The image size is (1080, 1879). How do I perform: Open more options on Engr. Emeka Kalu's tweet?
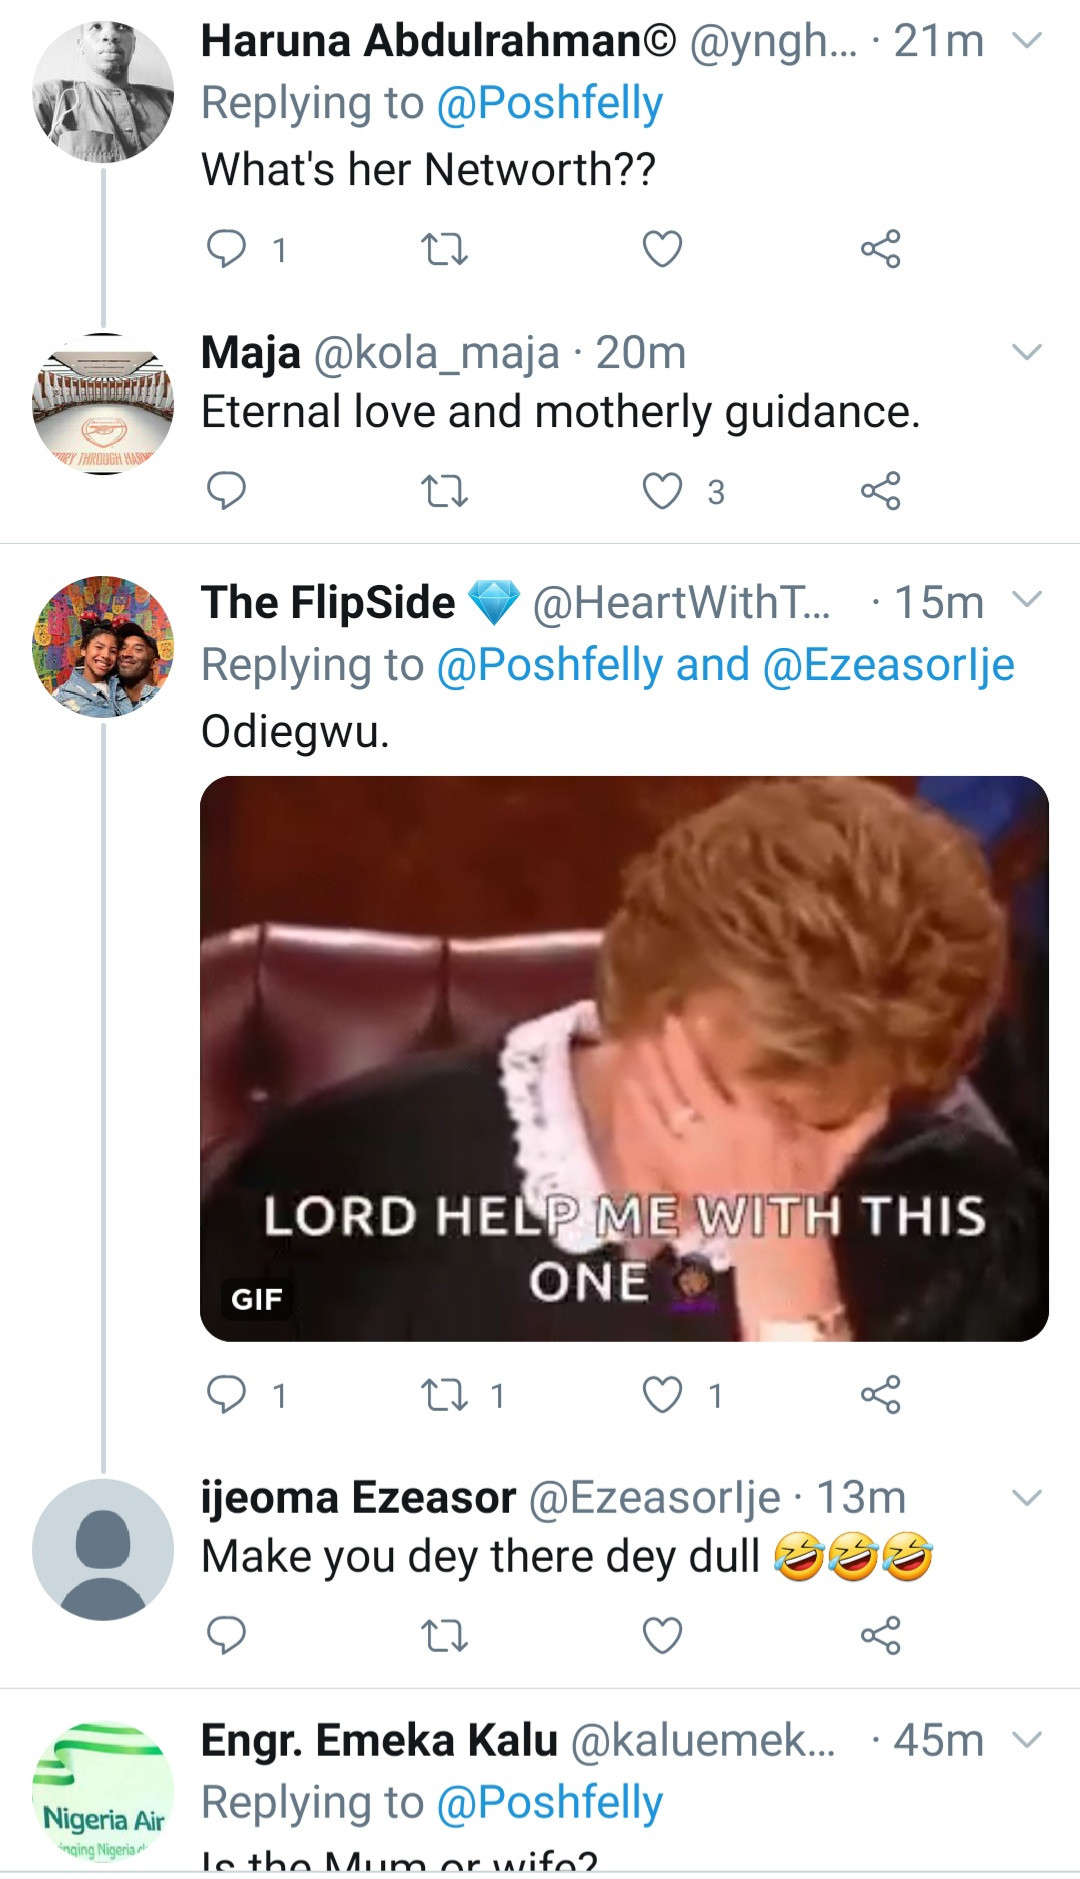coord(1027,1740)
